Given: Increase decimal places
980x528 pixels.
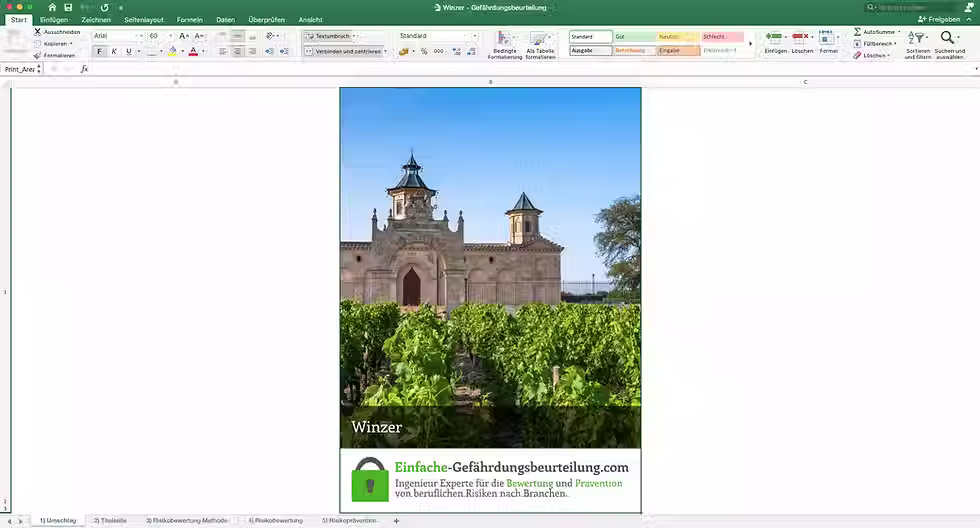Looking at the screenshot, I should (456, 51).
